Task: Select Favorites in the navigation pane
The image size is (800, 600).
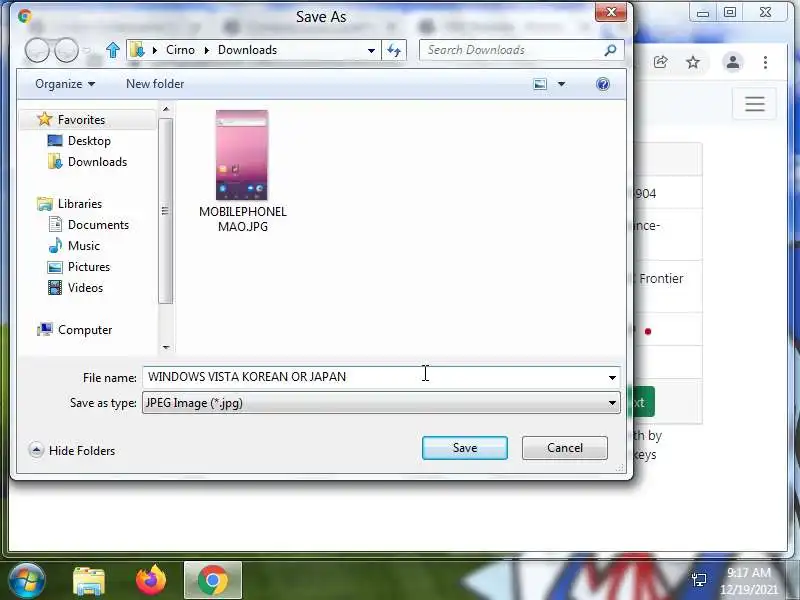Action: [x=81, y=119]
